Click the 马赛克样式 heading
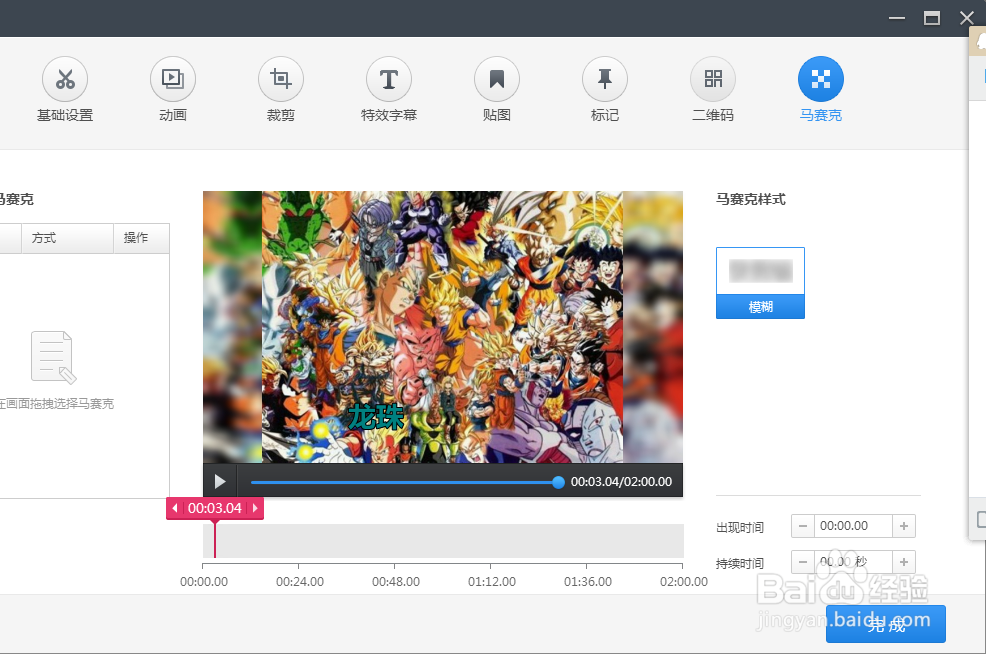This screenshot has height=654, width=986. 751,199
